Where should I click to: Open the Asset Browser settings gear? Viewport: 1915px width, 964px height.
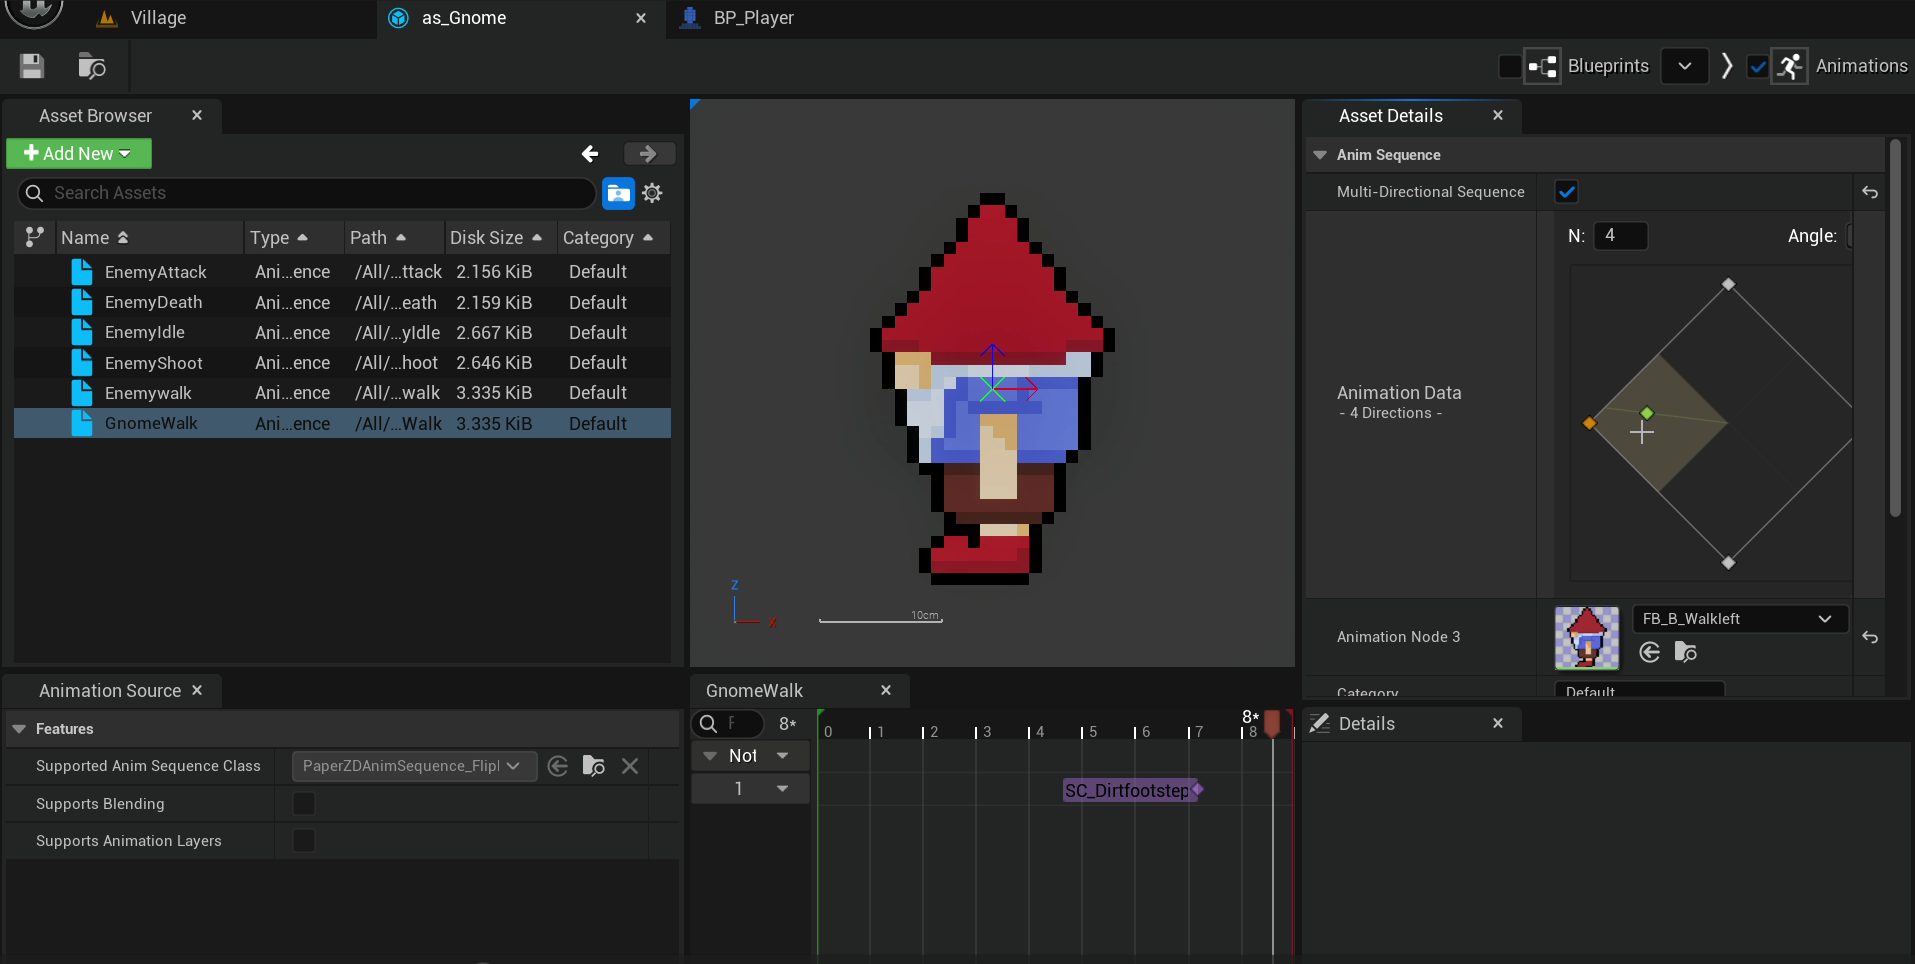[x=652, y=193]
